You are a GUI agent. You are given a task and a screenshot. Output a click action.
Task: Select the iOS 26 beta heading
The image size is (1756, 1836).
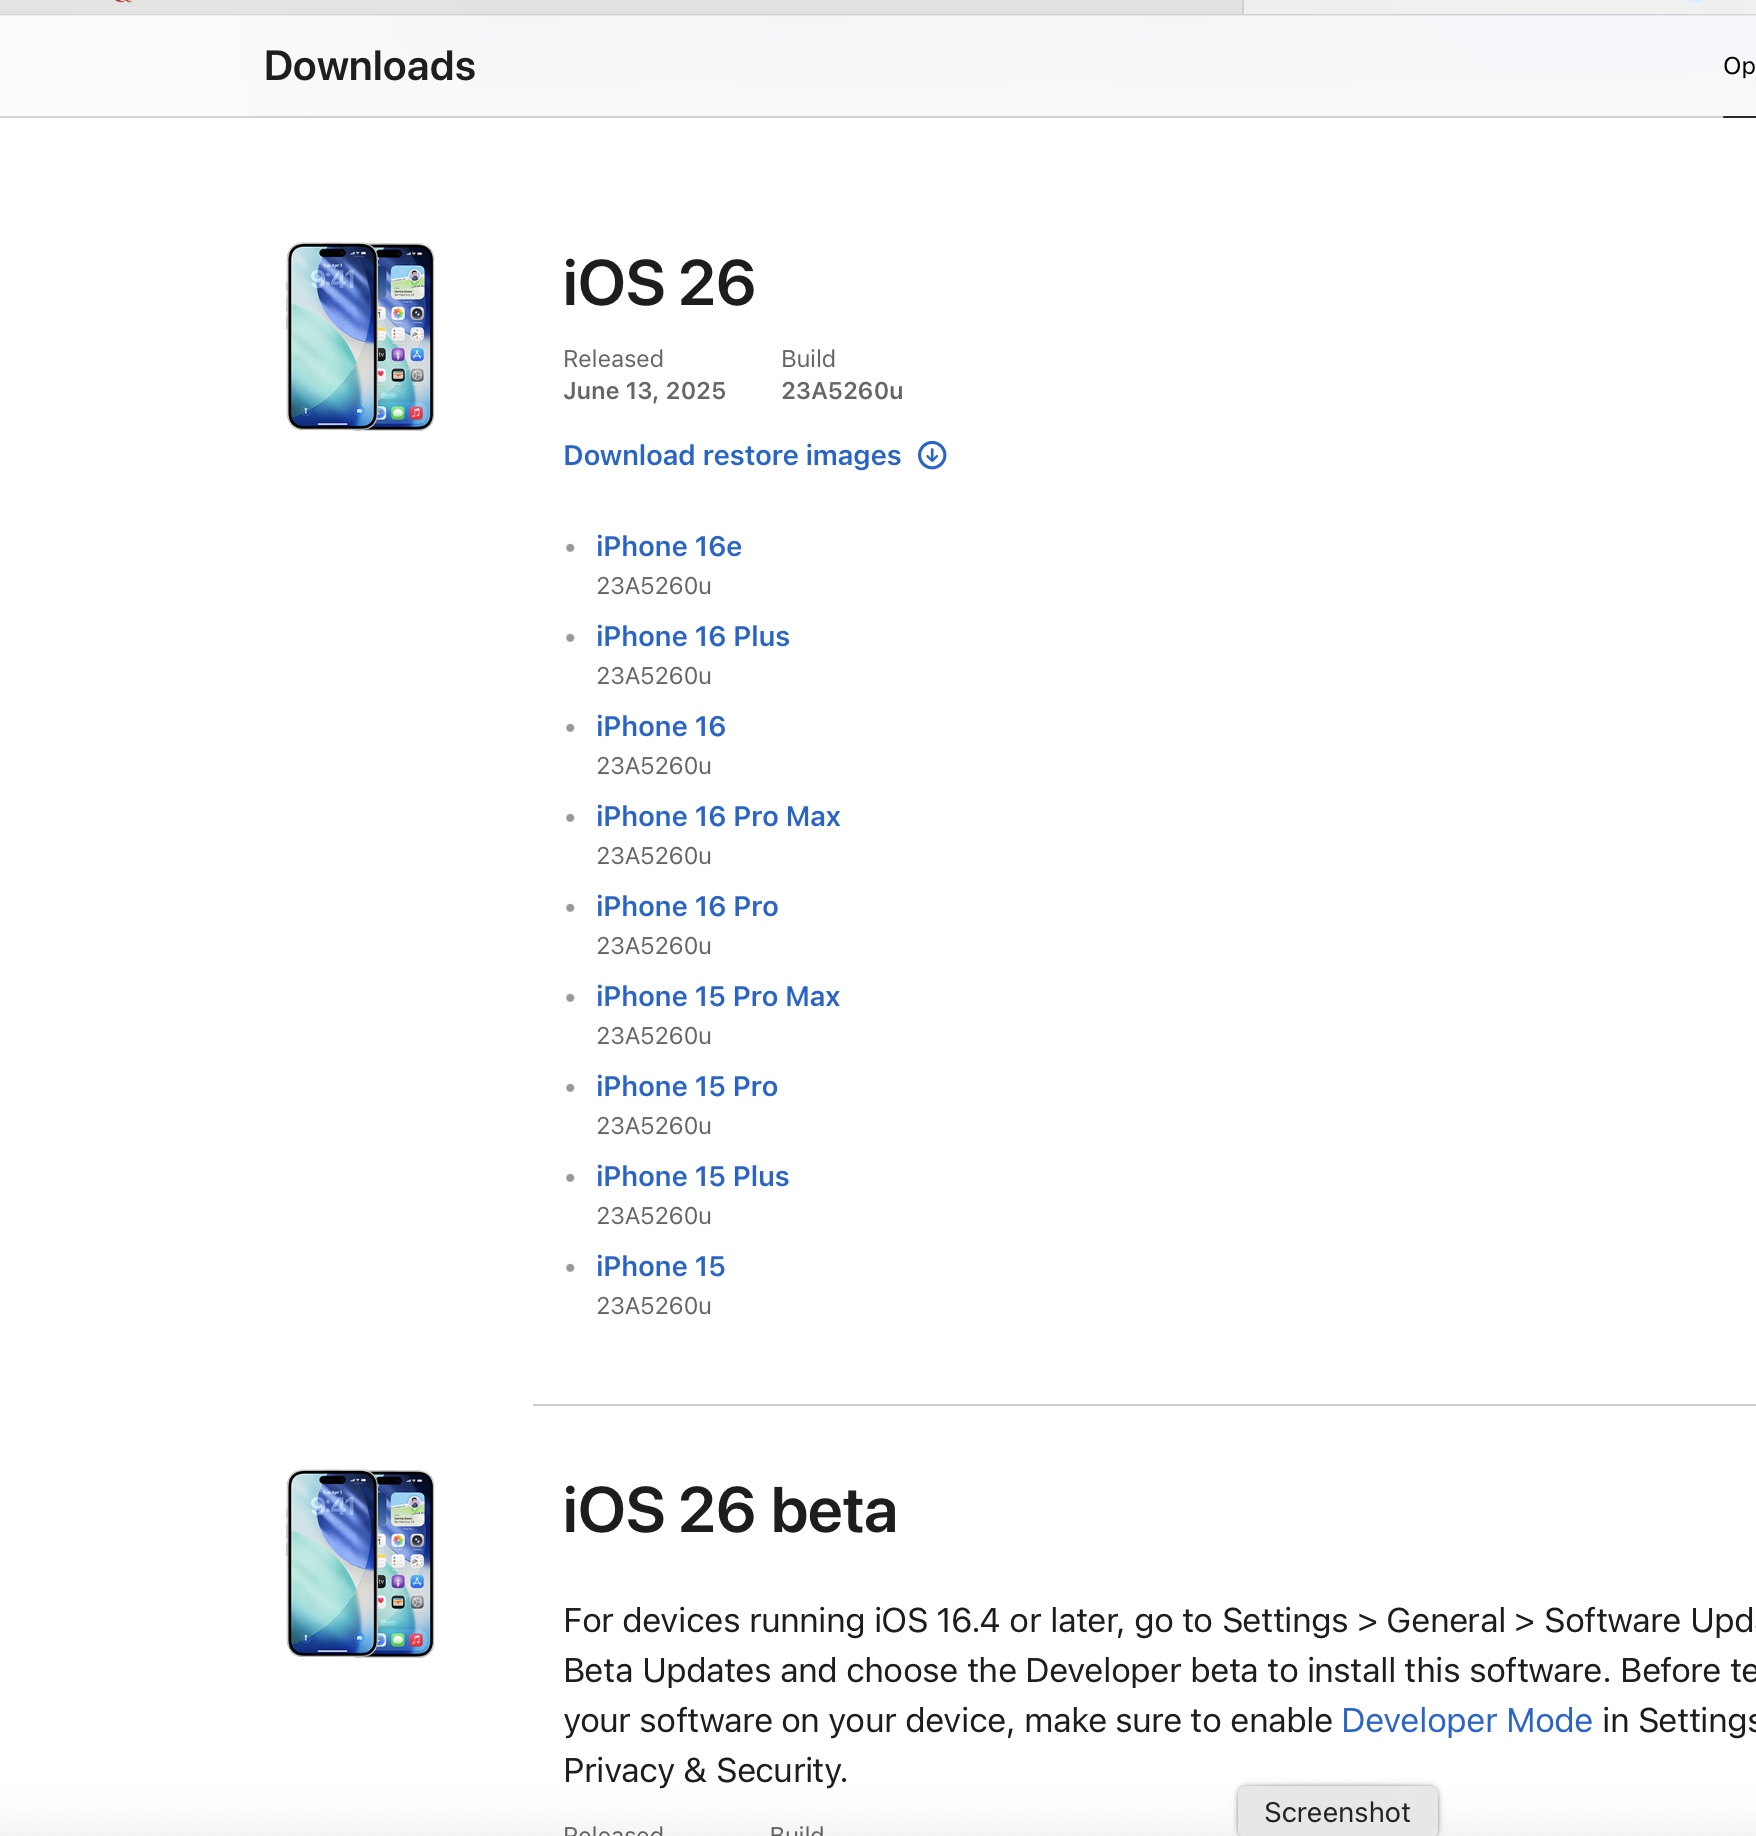click(730, 1510)
